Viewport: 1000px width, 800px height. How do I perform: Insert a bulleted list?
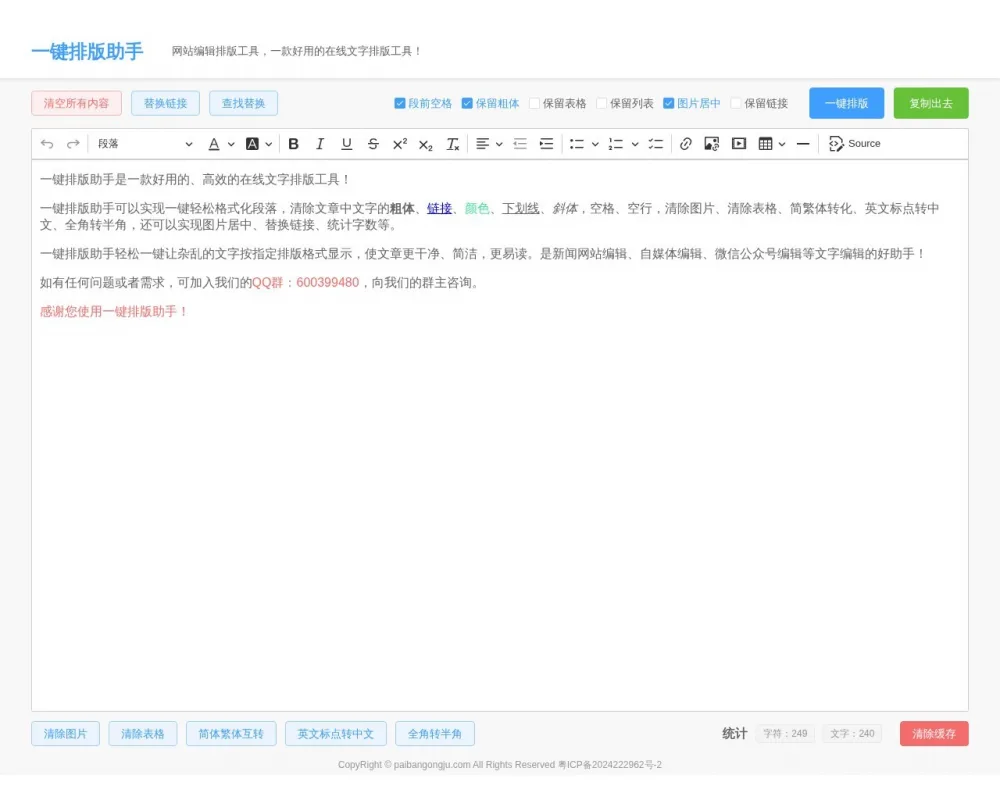coord(577,144)
